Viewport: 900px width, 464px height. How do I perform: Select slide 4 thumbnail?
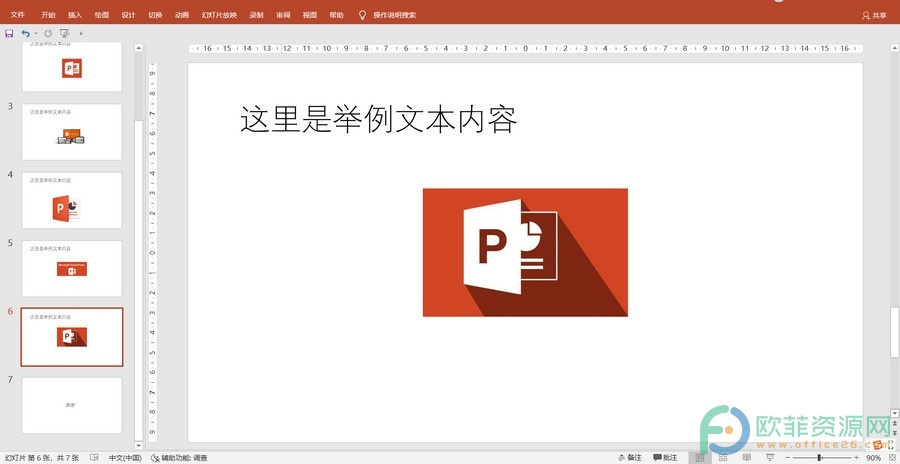point(72,200)
